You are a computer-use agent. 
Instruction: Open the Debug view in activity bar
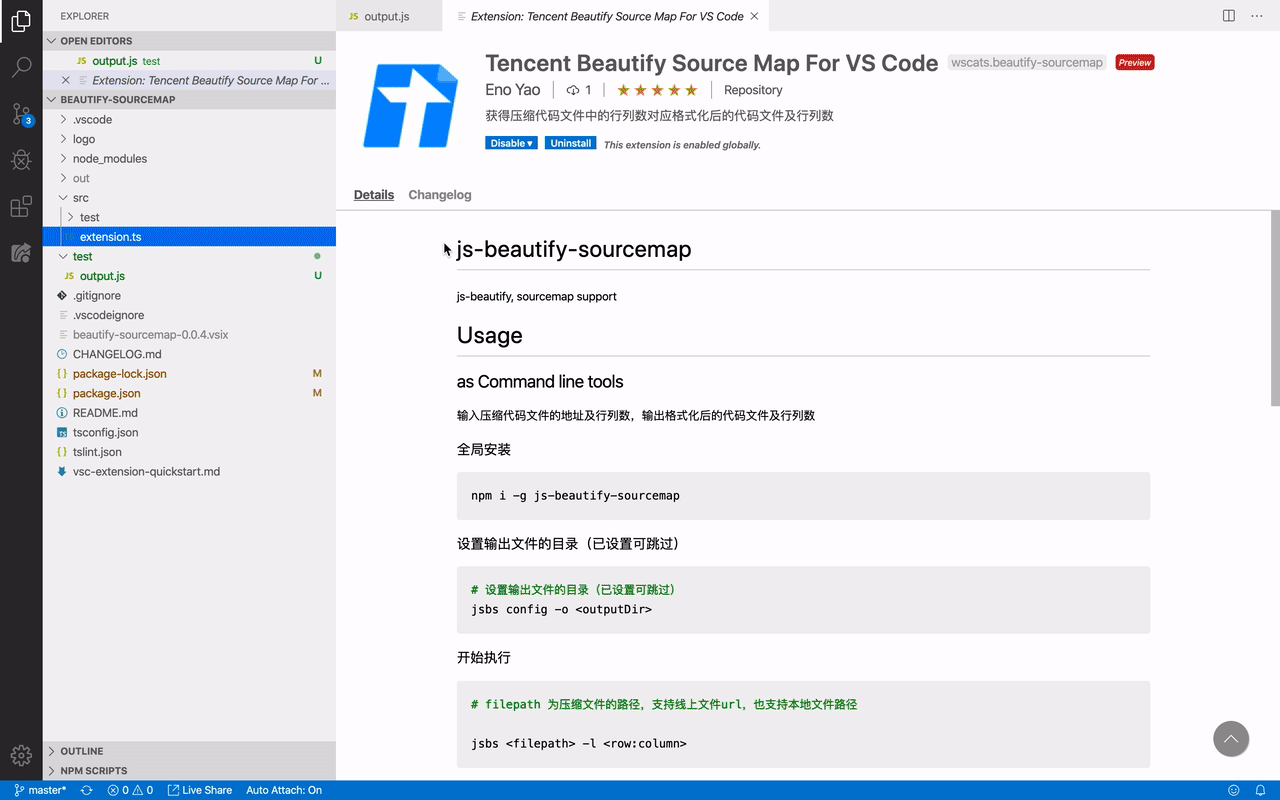pyautogui.click(x=21, y=160)
